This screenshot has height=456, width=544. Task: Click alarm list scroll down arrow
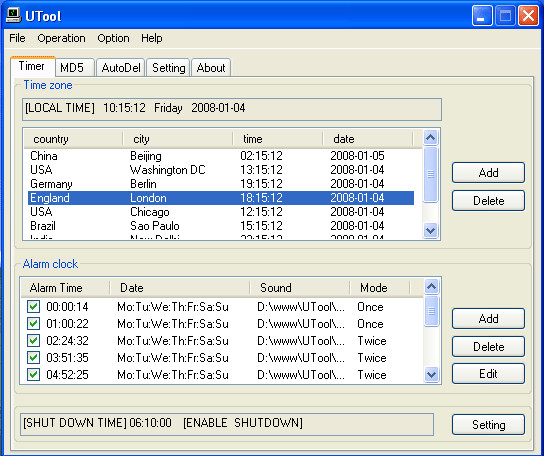431,375
